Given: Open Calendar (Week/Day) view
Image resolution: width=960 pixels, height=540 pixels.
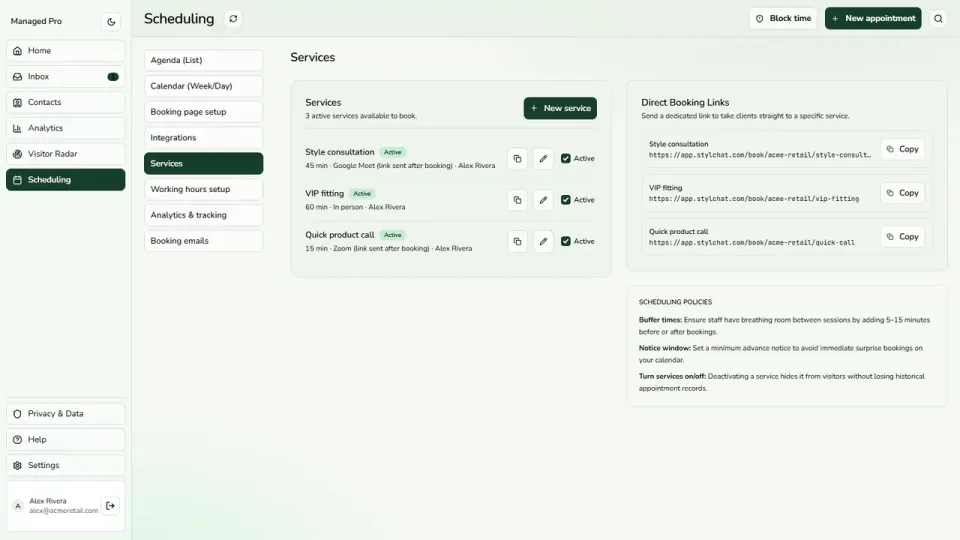Looking at the screenshot, I should 203,86.
